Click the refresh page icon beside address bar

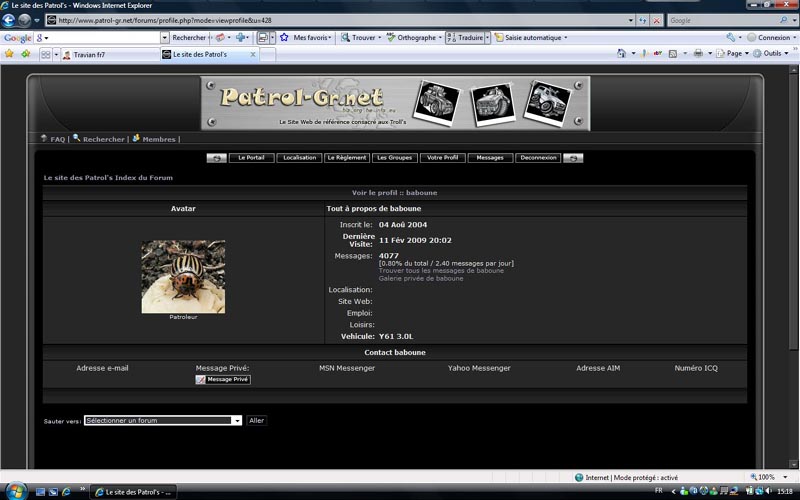pos(643,20)
